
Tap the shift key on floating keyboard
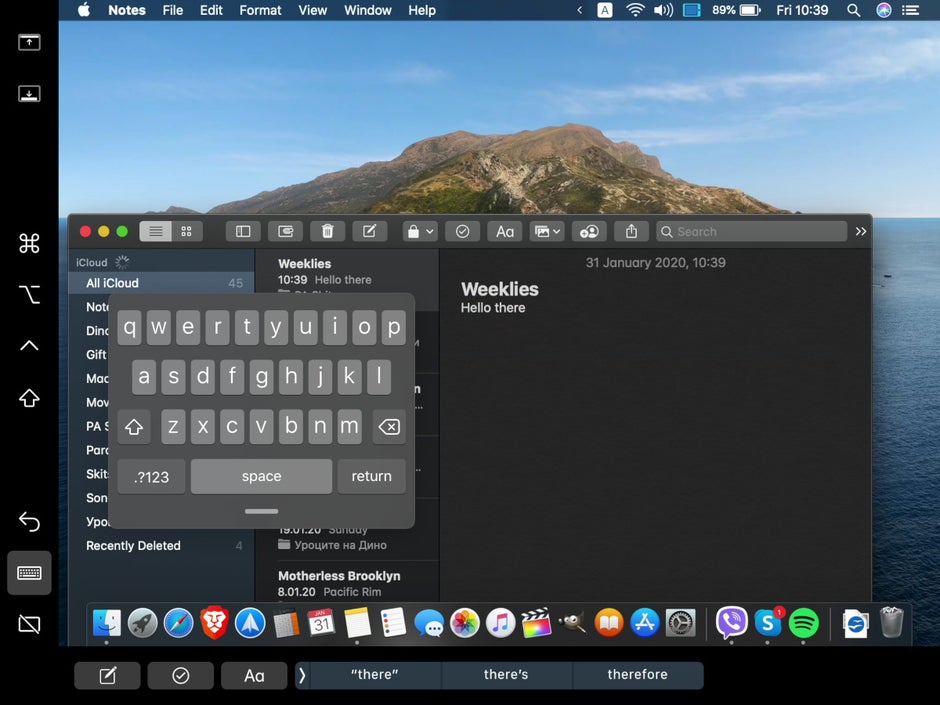pos(134,427)
